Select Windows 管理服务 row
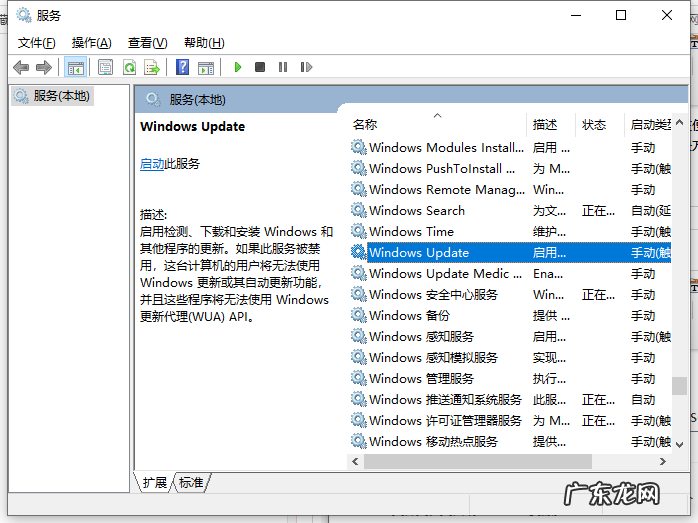698x523 pixels. pyautogui.click(x=511, y=378)
